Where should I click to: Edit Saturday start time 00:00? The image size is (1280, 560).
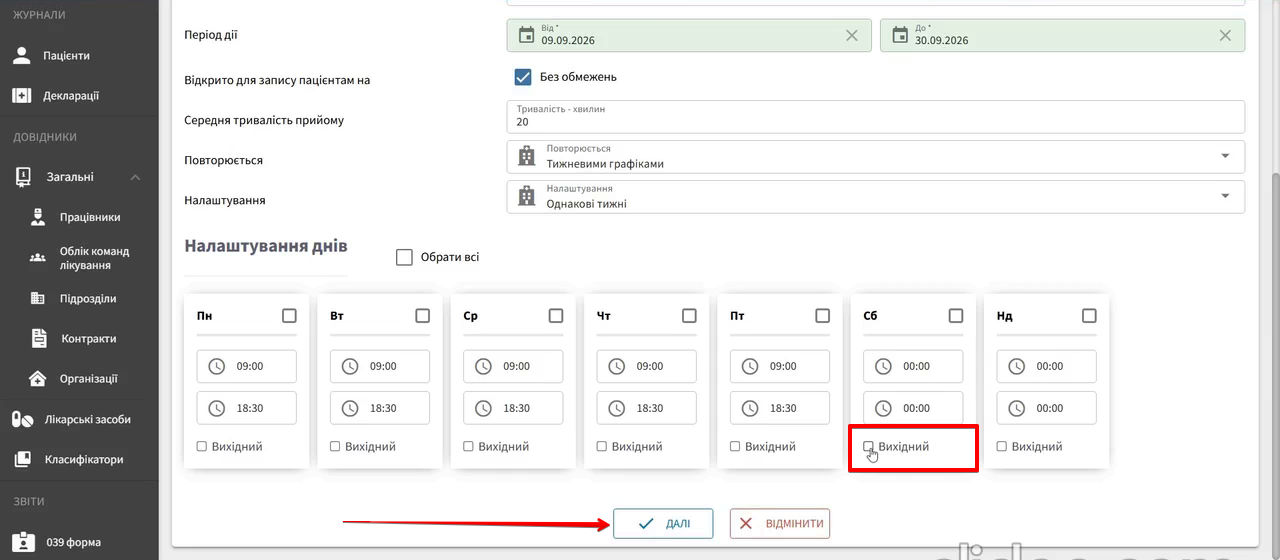(x=913, y=366)
